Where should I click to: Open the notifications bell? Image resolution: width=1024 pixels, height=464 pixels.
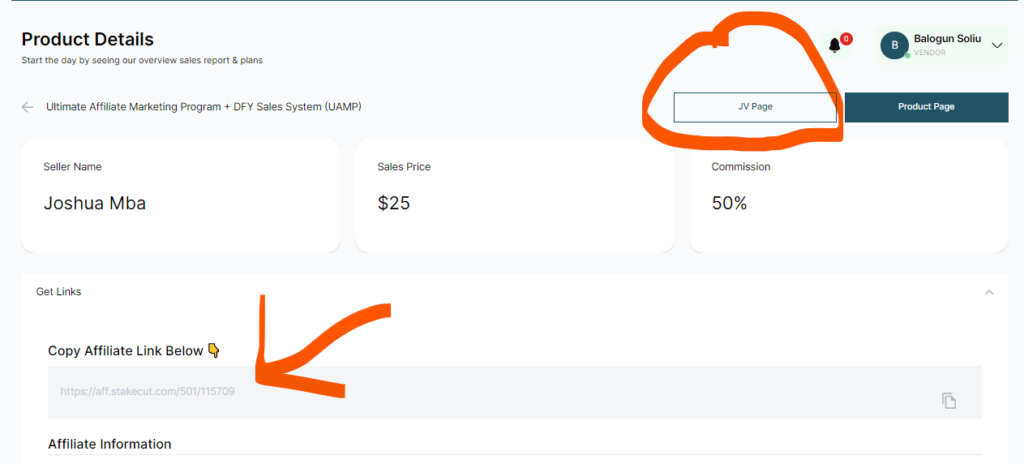[835, 46]
